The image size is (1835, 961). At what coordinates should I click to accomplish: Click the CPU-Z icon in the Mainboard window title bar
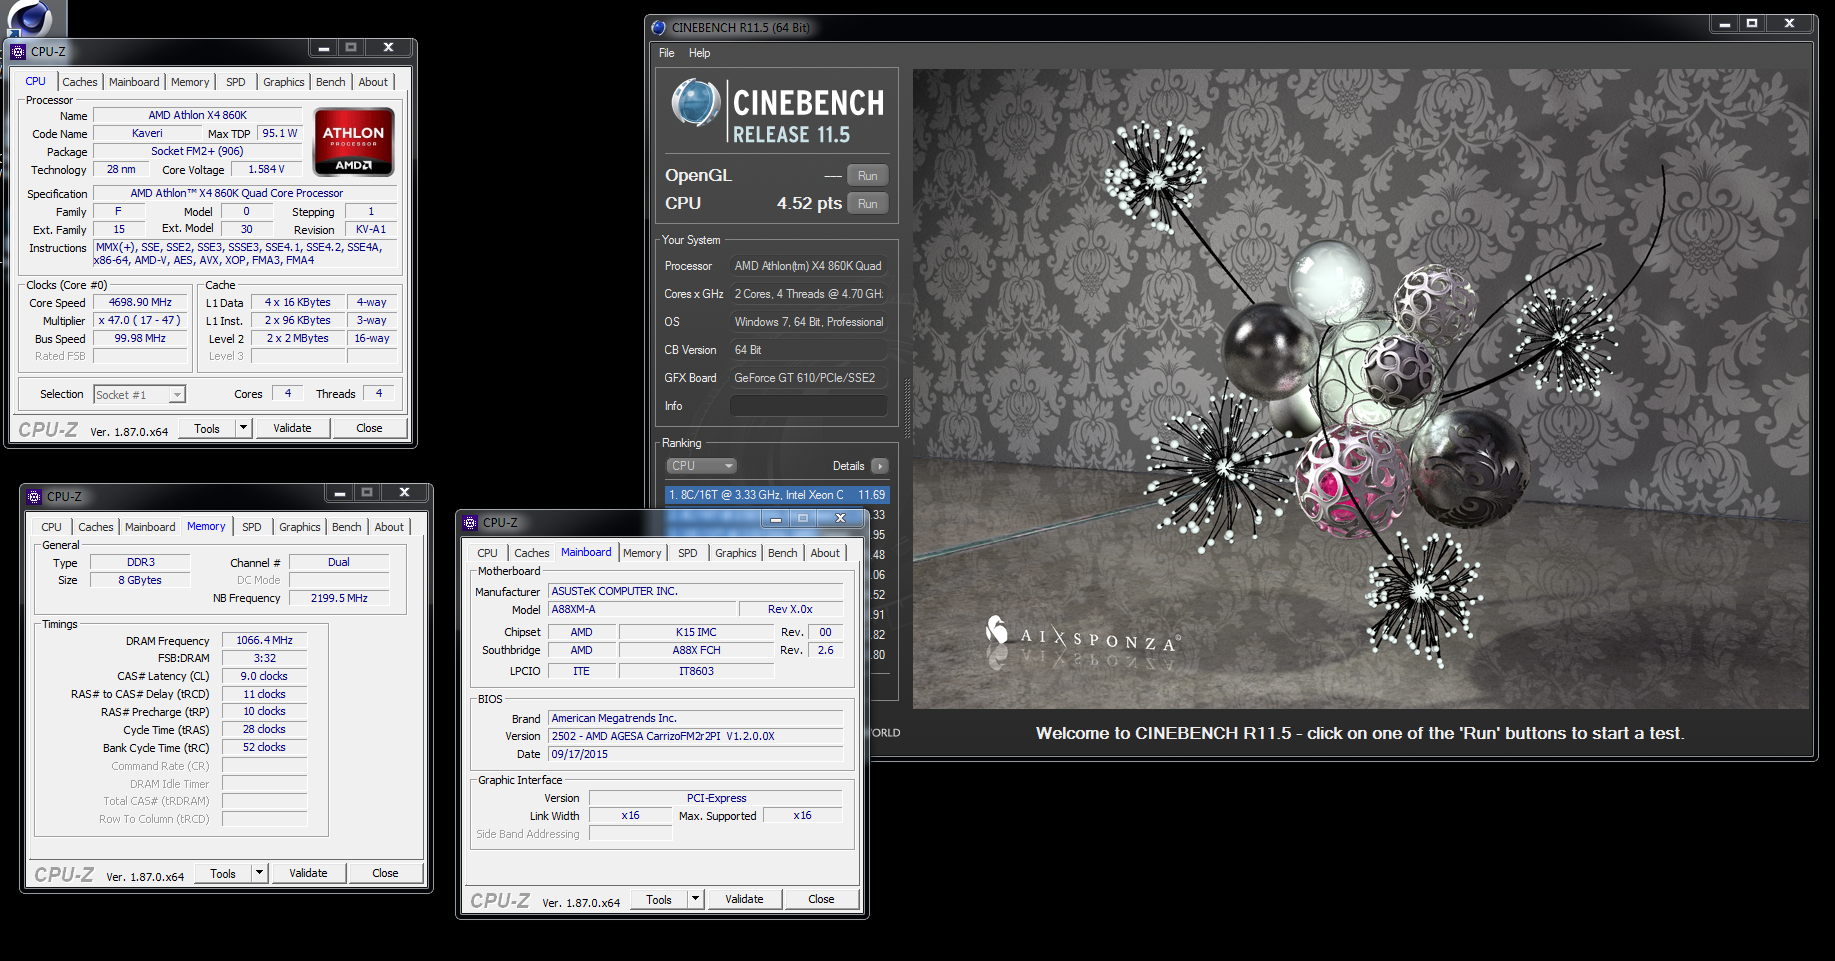point(470,523)
